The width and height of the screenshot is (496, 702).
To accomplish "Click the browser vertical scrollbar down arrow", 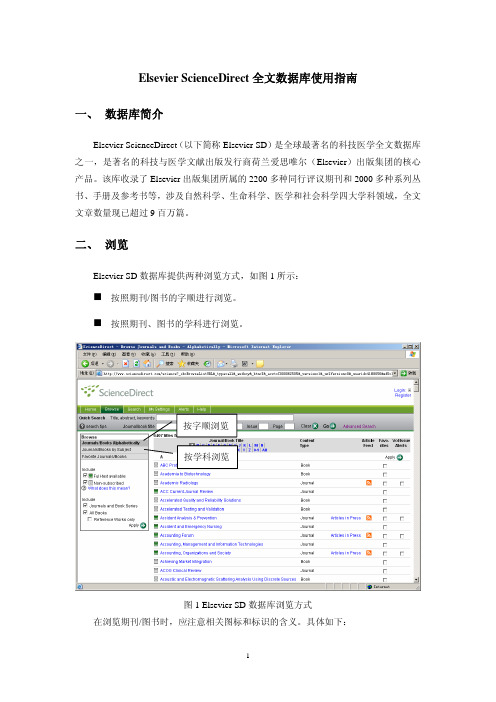I will (416, 580).
